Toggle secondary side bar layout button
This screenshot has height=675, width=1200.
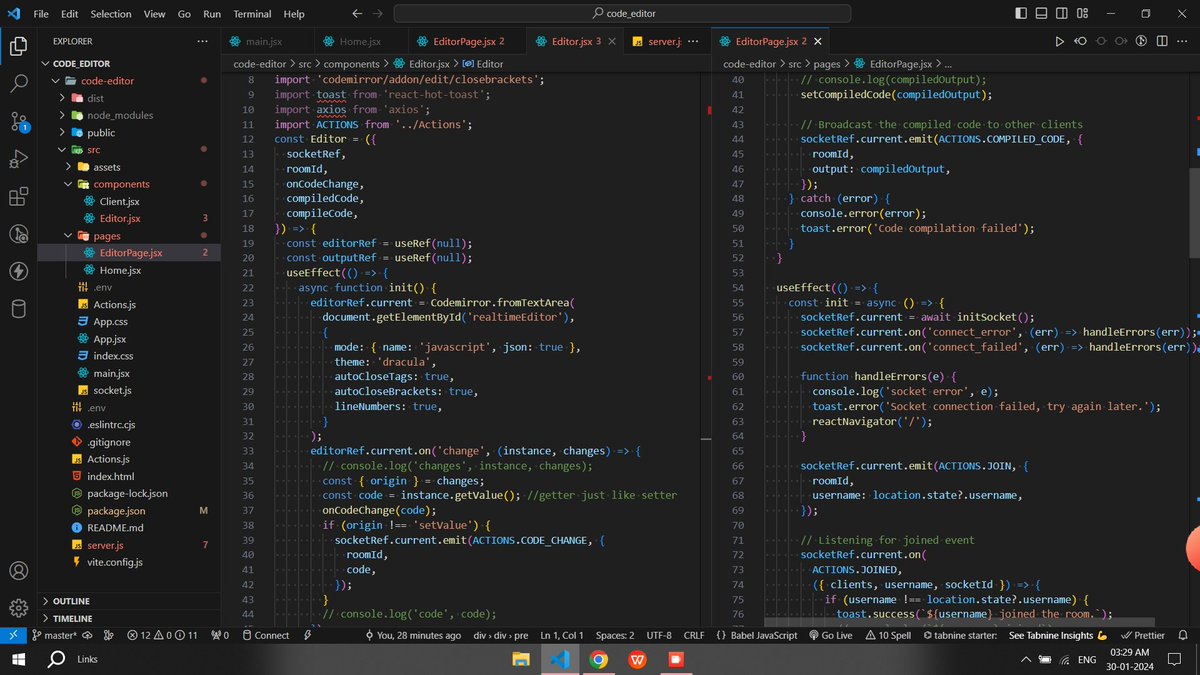[x=1062, y=14]
